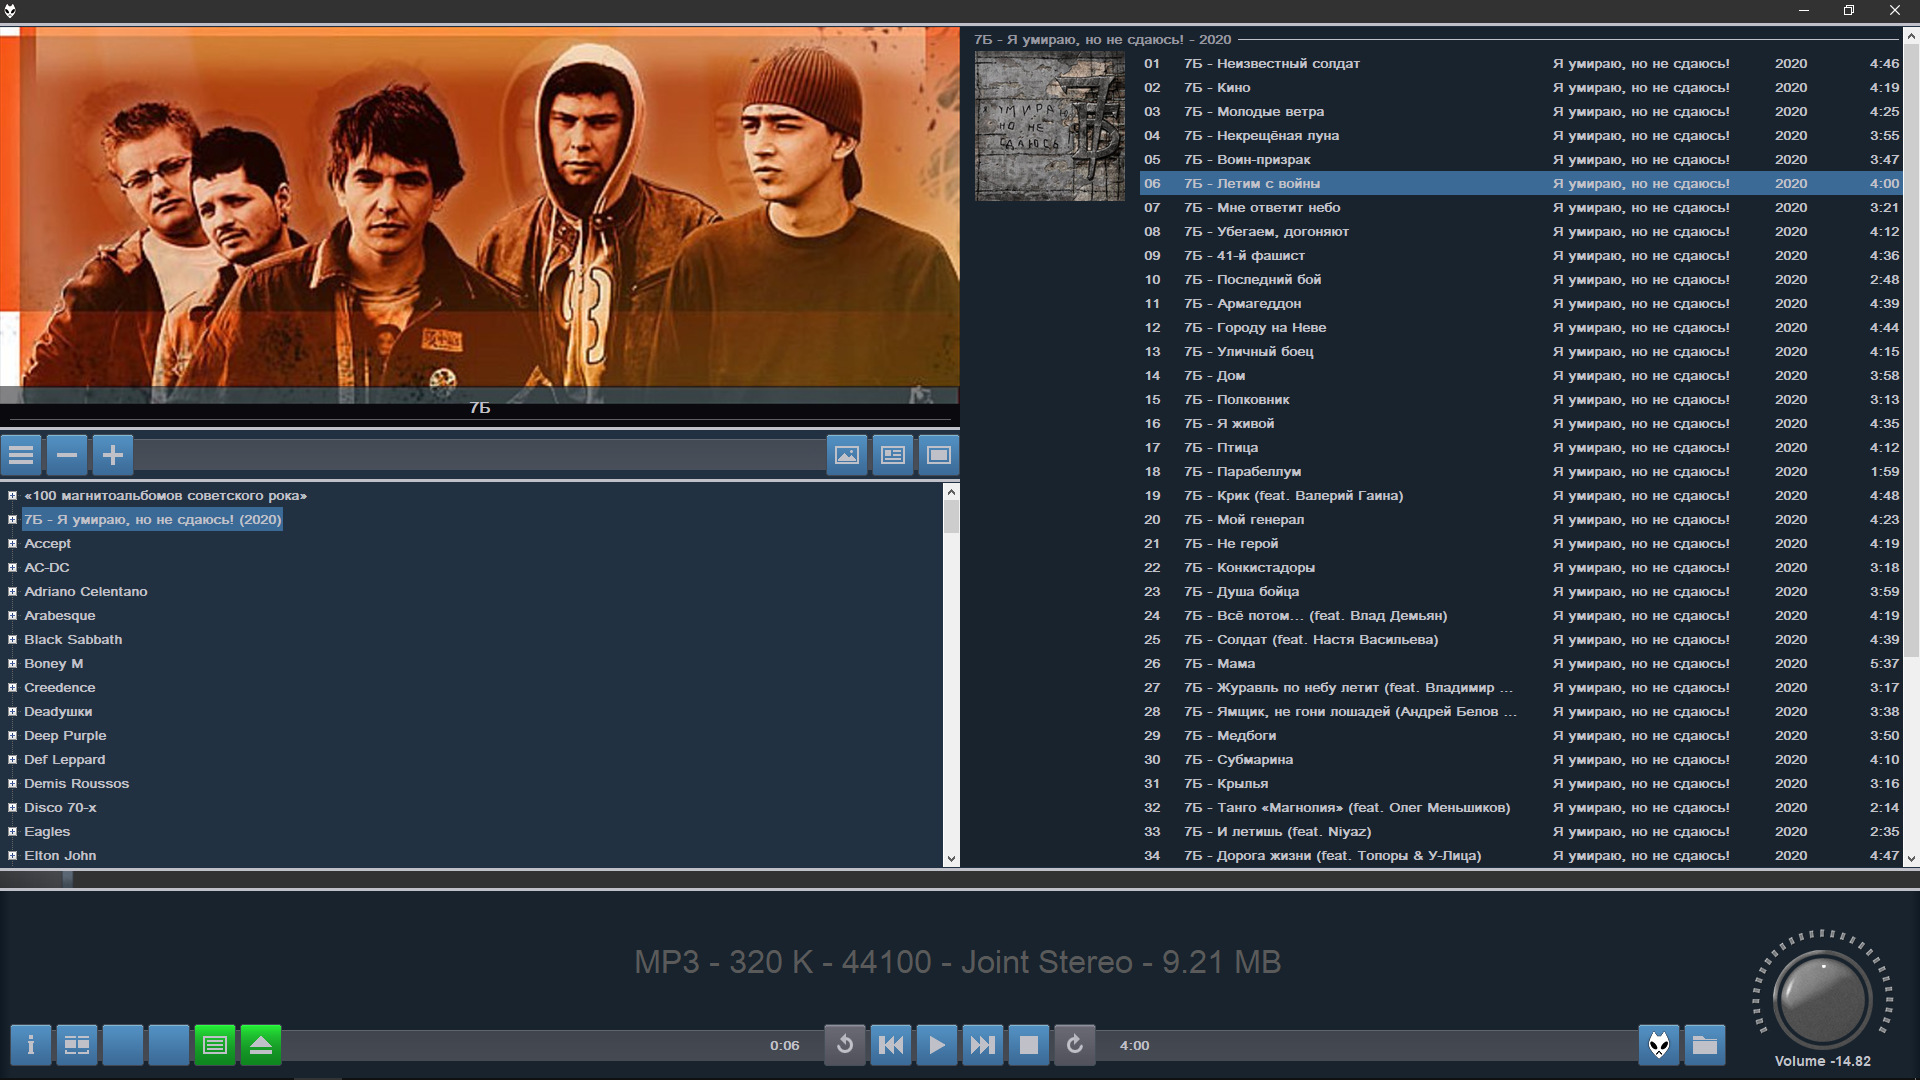Viewport: 1920px width, 1080px height.
Task: Click the picture view icon
Action: pos(847,456)
